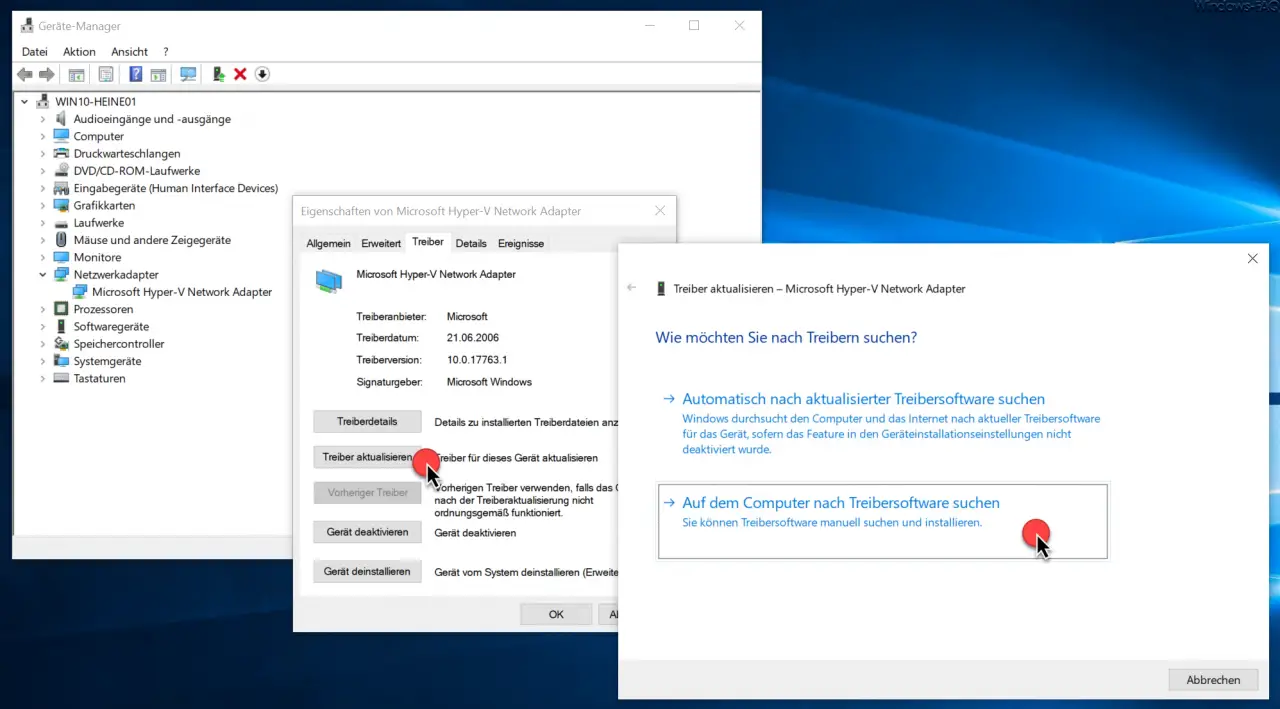
Task: Open the ? help menu
Action: pos(166,52)
